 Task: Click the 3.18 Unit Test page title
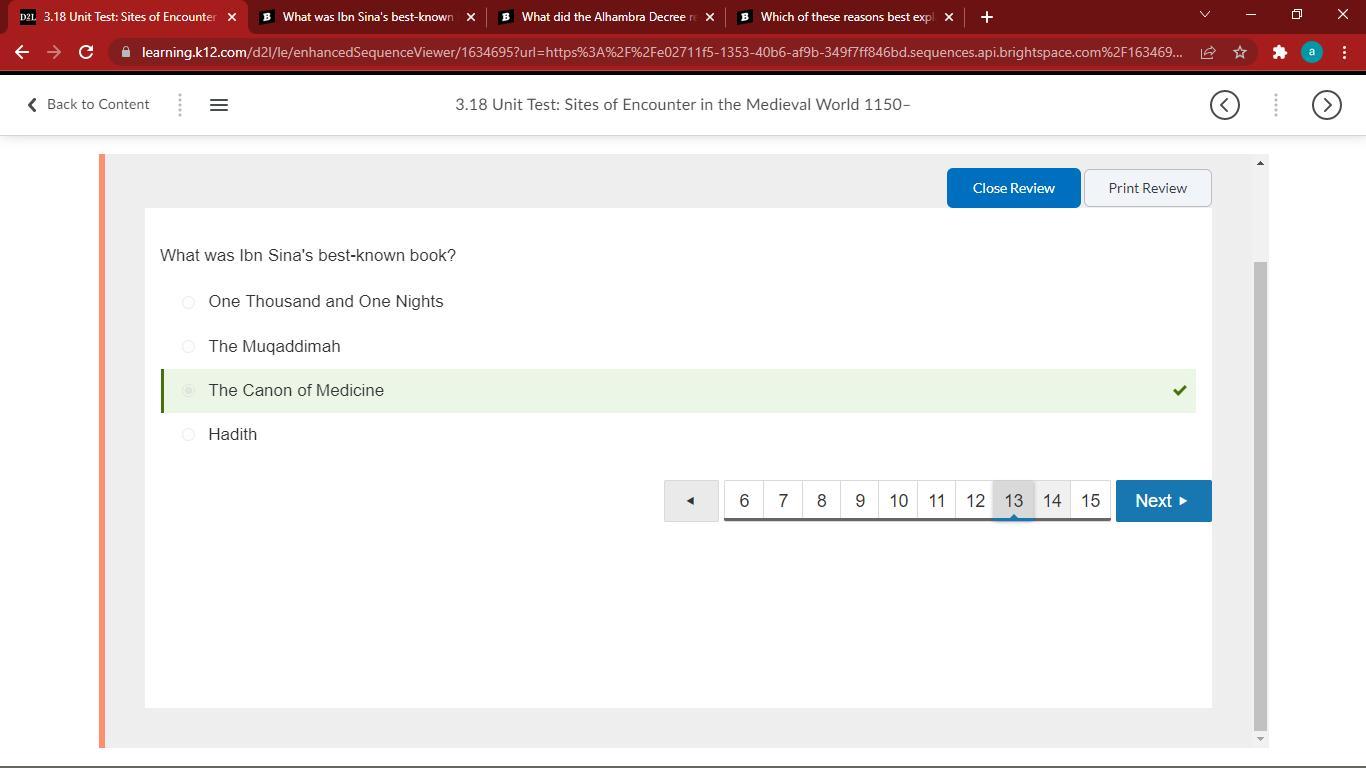point(683,104)
